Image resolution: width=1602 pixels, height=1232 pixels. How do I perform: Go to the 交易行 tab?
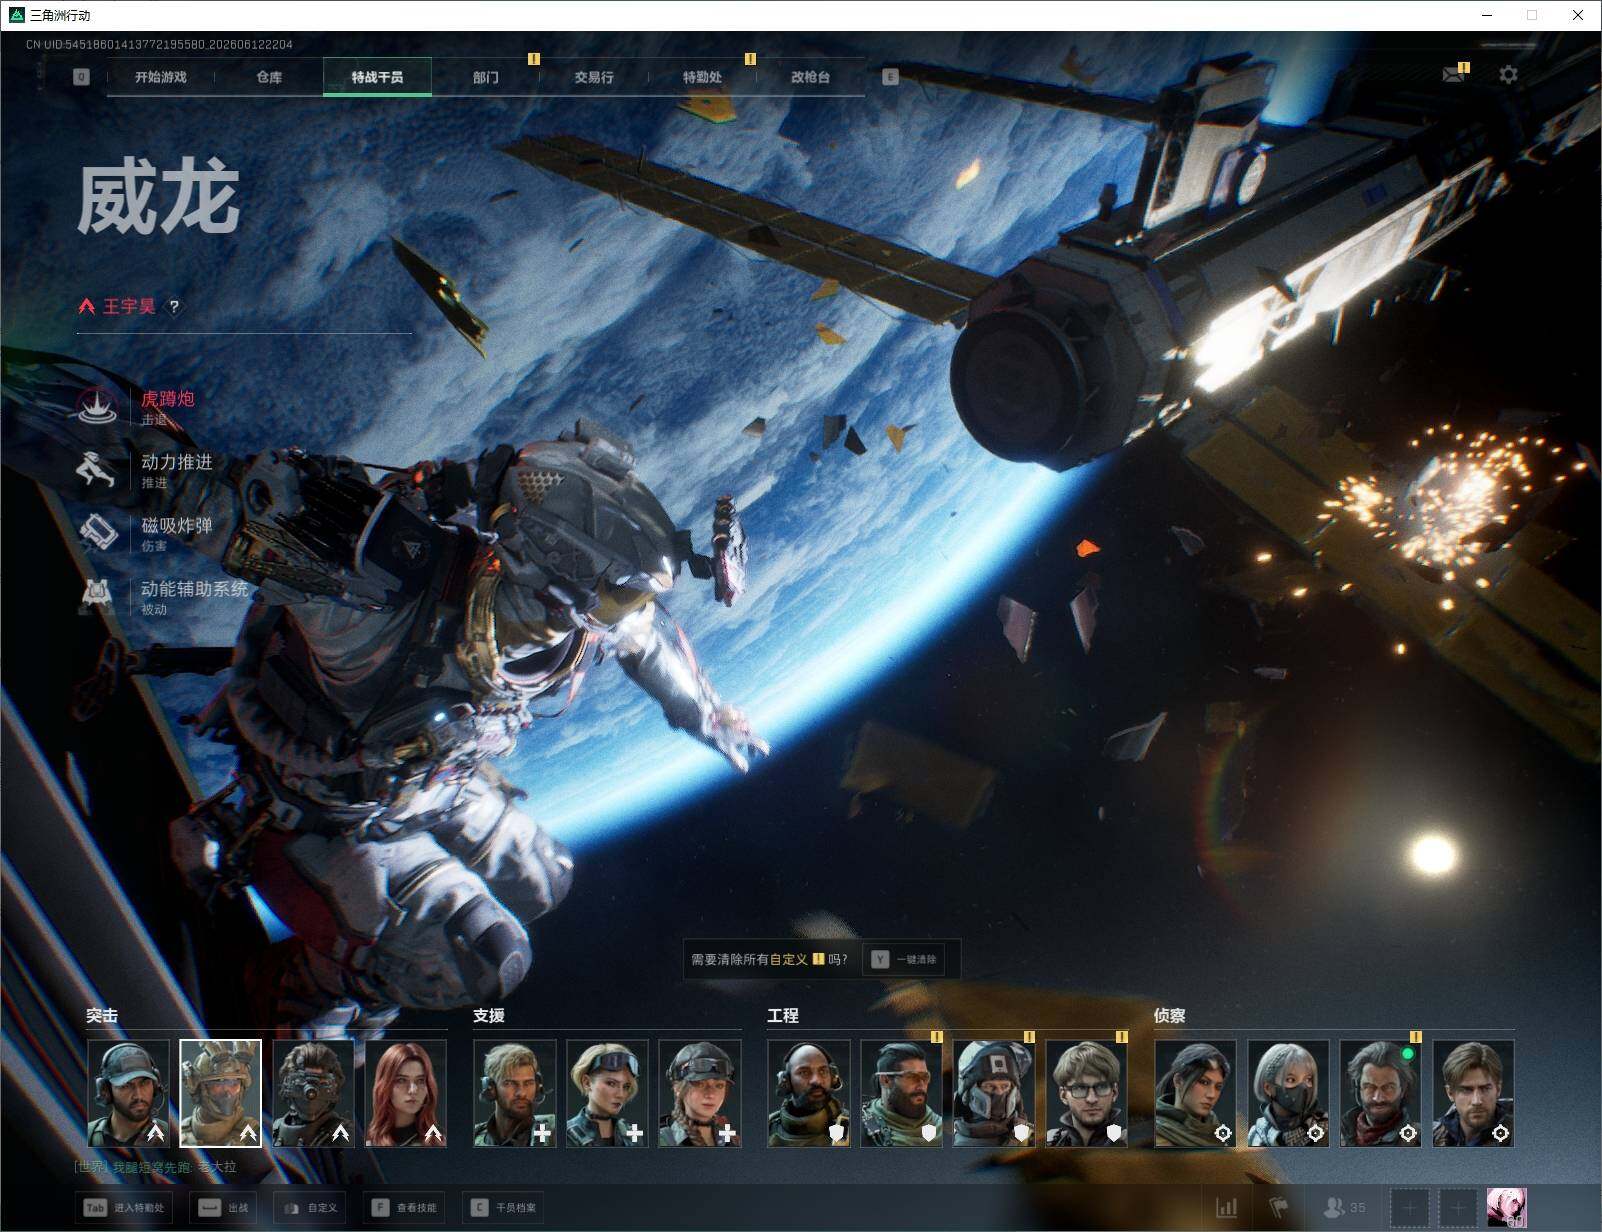(x=594, y=77)
